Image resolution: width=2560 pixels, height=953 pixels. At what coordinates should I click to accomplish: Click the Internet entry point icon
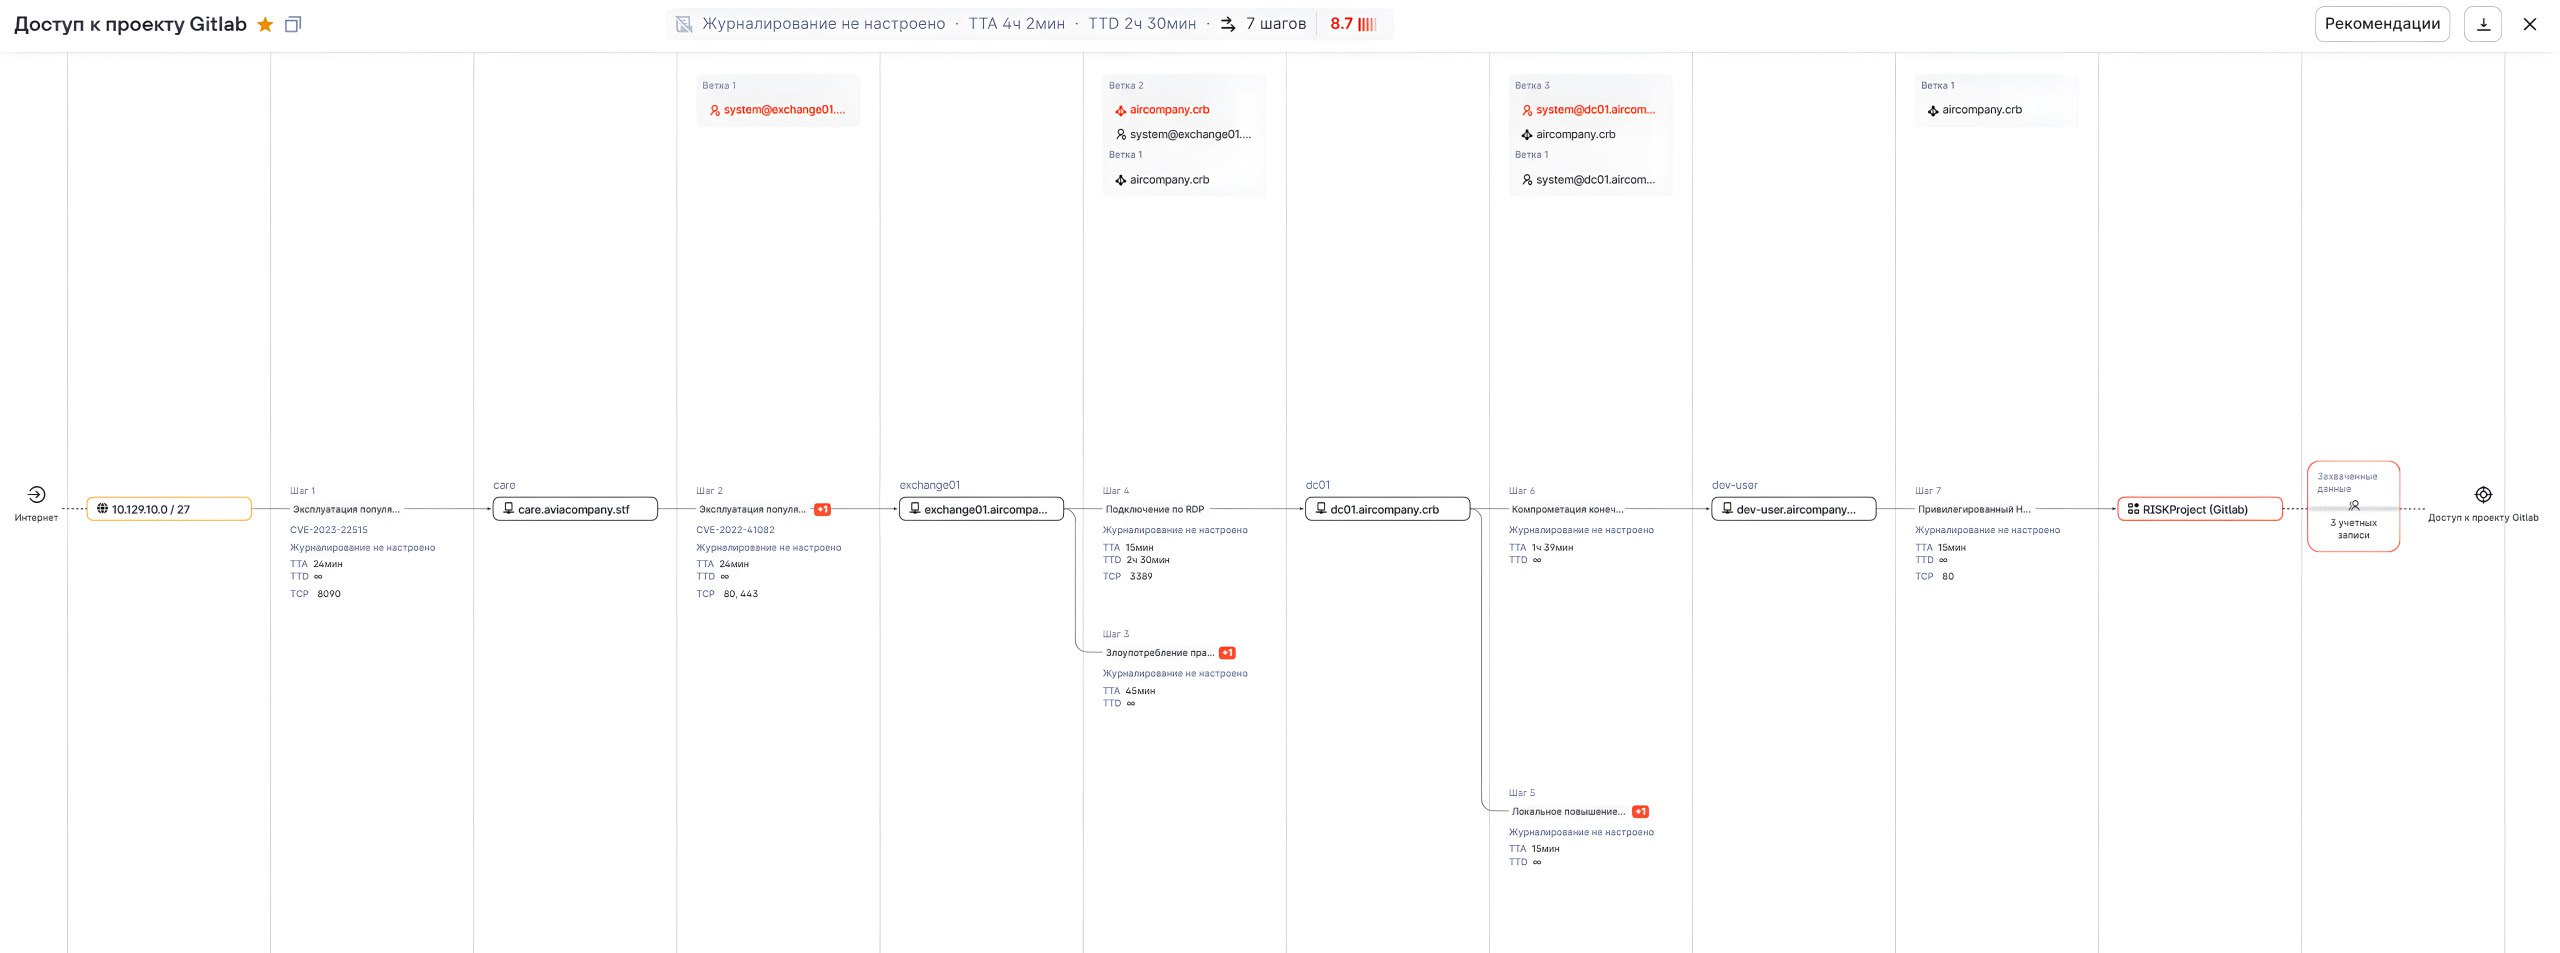(36, 495)
